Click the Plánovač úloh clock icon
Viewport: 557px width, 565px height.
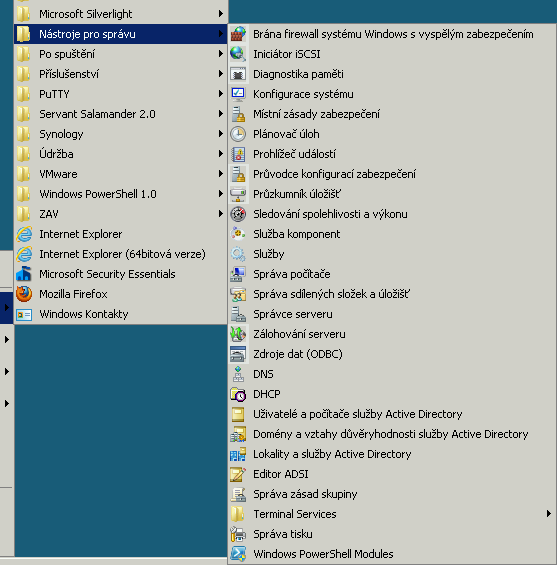[x=238, y=134]
